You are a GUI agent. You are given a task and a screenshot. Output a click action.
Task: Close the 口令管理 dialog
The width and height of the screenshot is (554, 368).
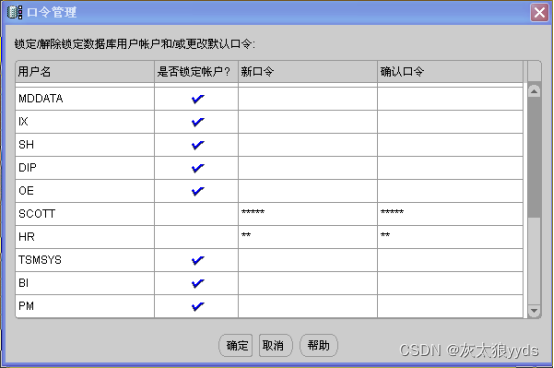(x=540, y=13)
